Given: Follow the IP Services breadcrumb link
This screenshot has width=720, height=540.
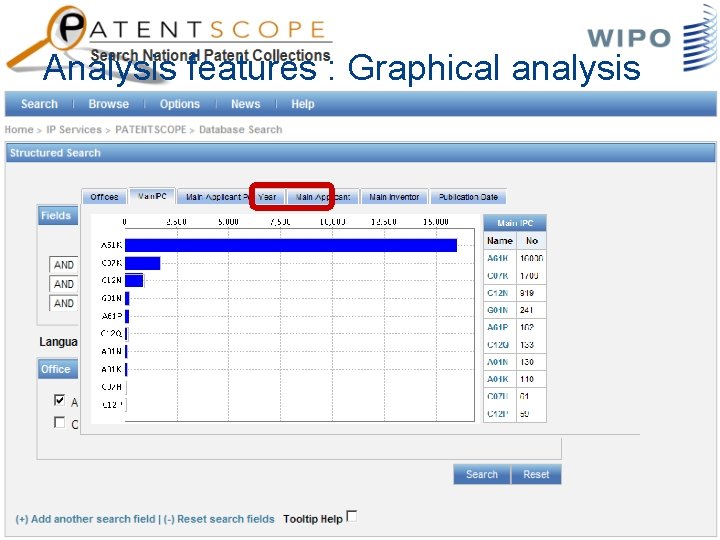Looking at the screenshot, I should pyautogui.click(x=74, y=129).
